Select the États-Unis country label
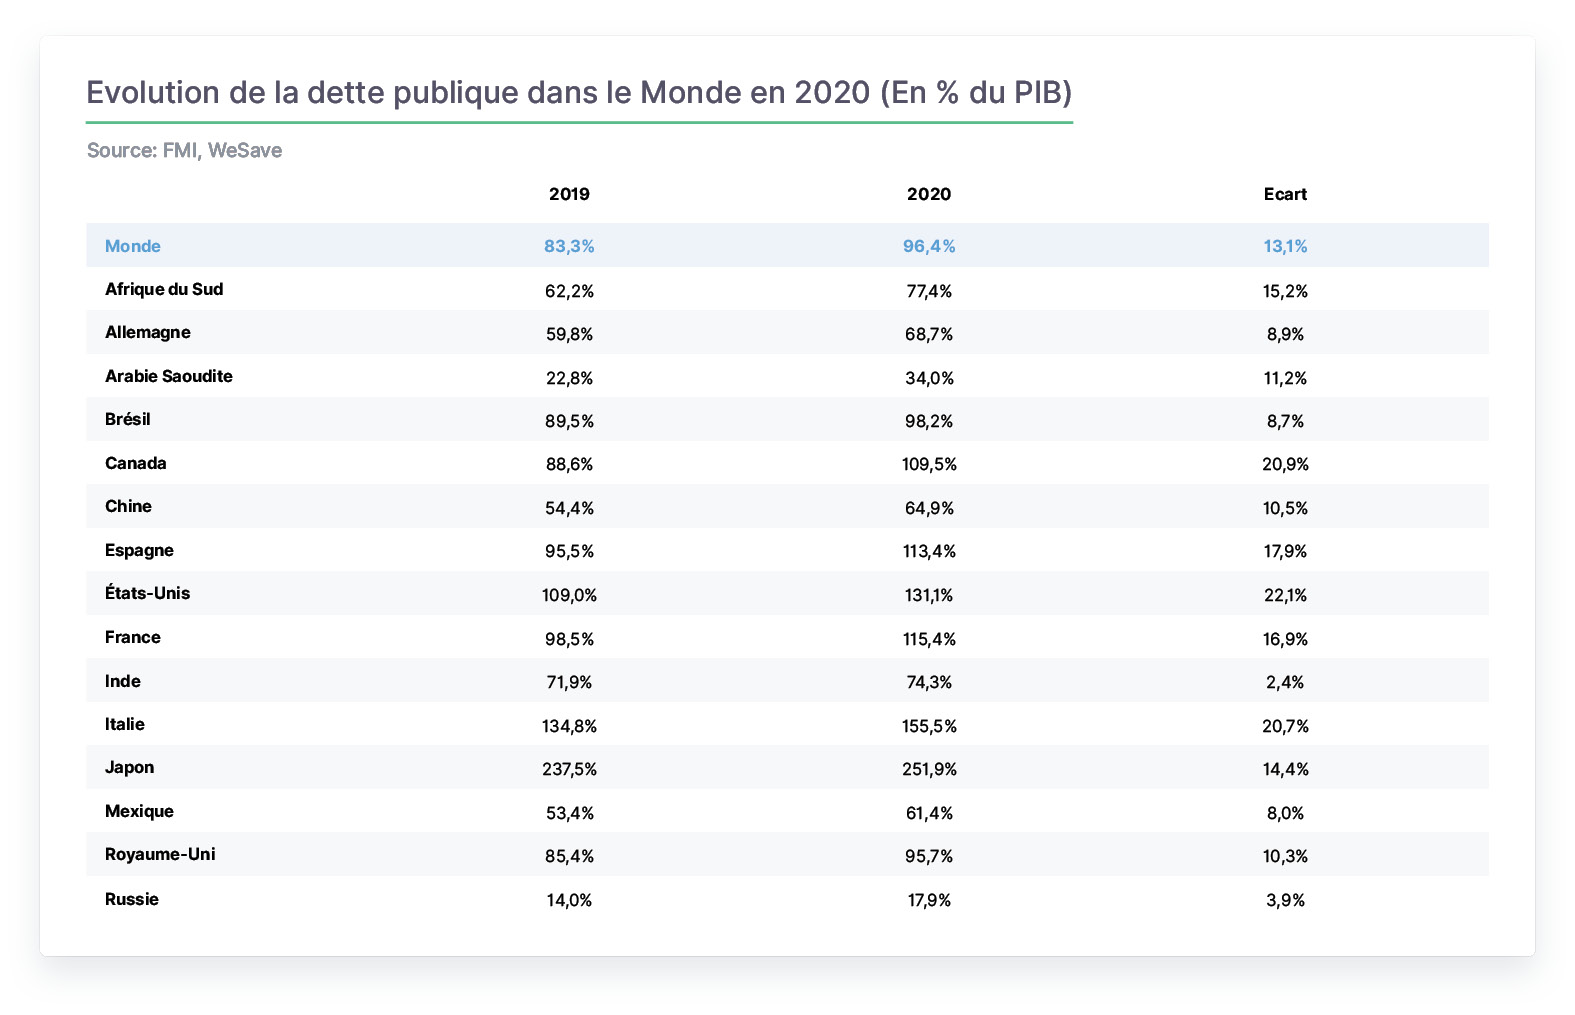This screenshot has width=1575, height=1015. click(x=147, y=593)
